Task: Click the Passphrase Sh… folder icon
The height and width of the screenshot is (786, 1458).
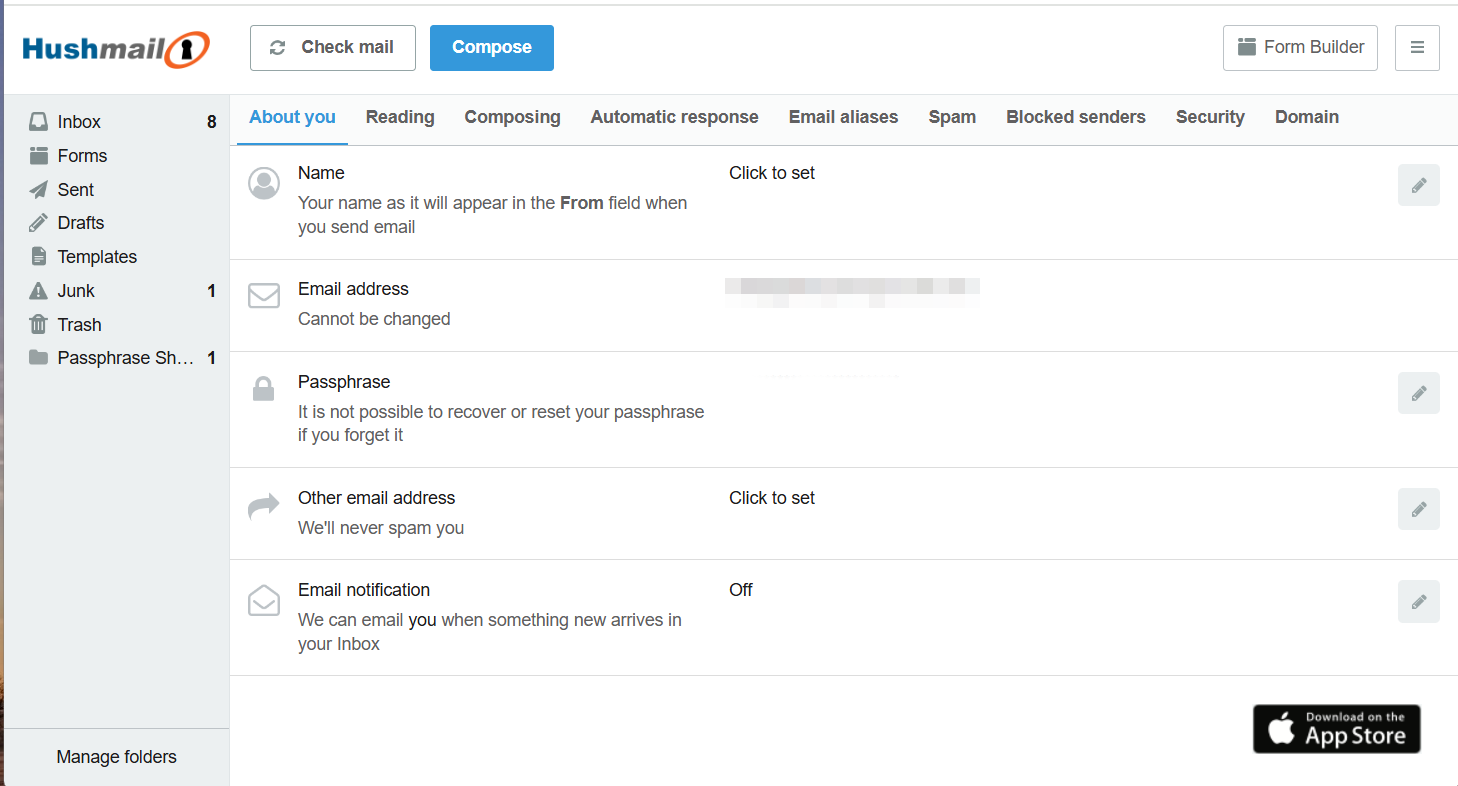Action: [38, 358]
